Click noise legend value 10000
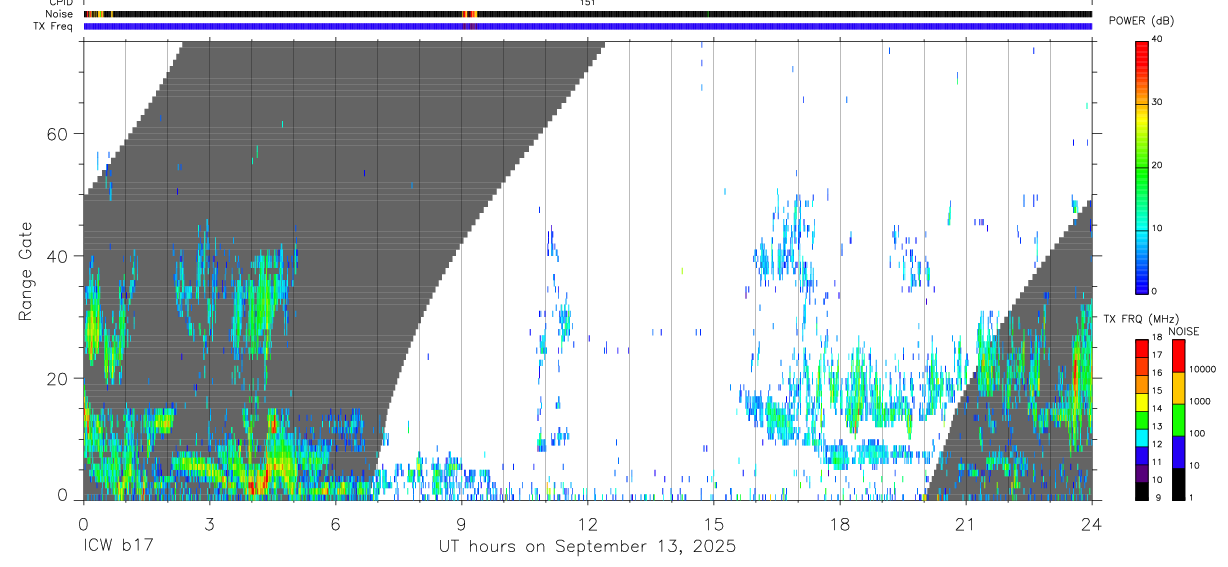1228x567 pixels. tap(1202, 369)
